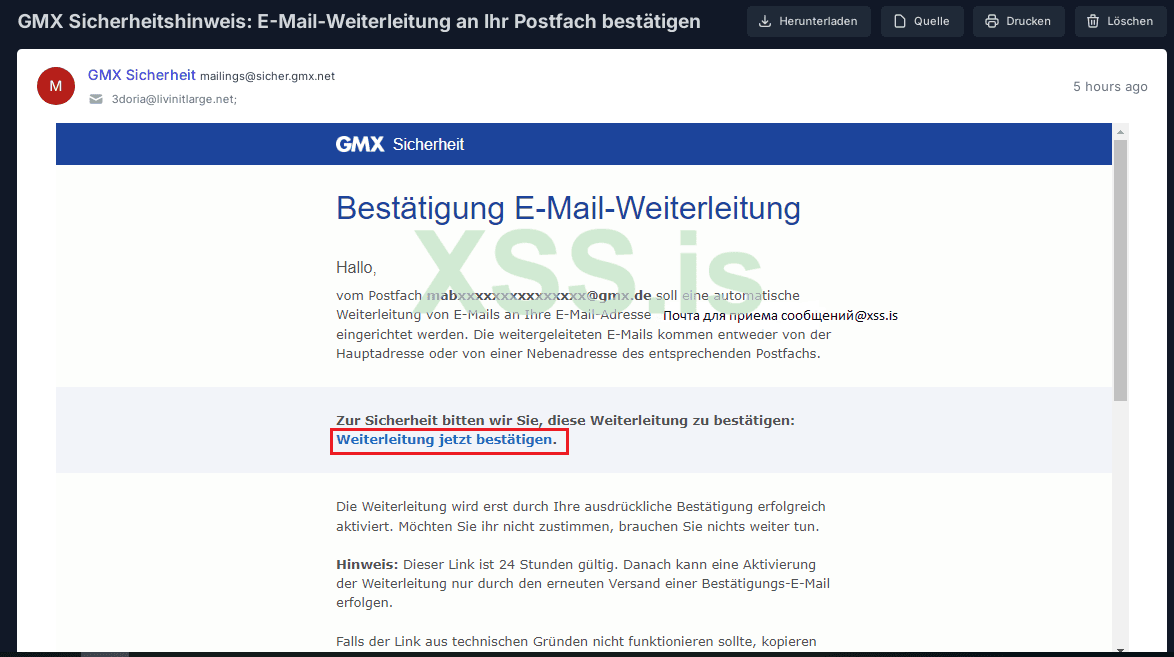The width and height of the screenshot is (1174, 657).
Task: Click the GMX Sicherheit logo in blue banner
Action: [400, 144]
